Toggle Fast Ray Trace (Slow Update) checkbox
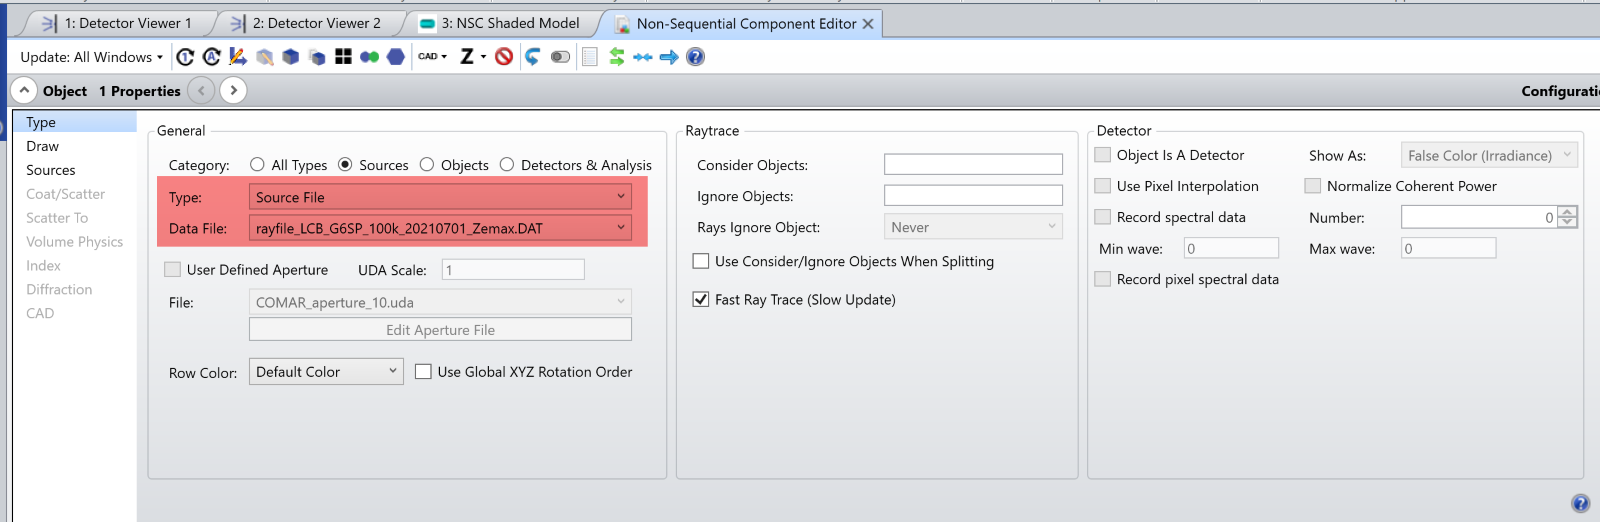1600x522 pixels. 701,299
